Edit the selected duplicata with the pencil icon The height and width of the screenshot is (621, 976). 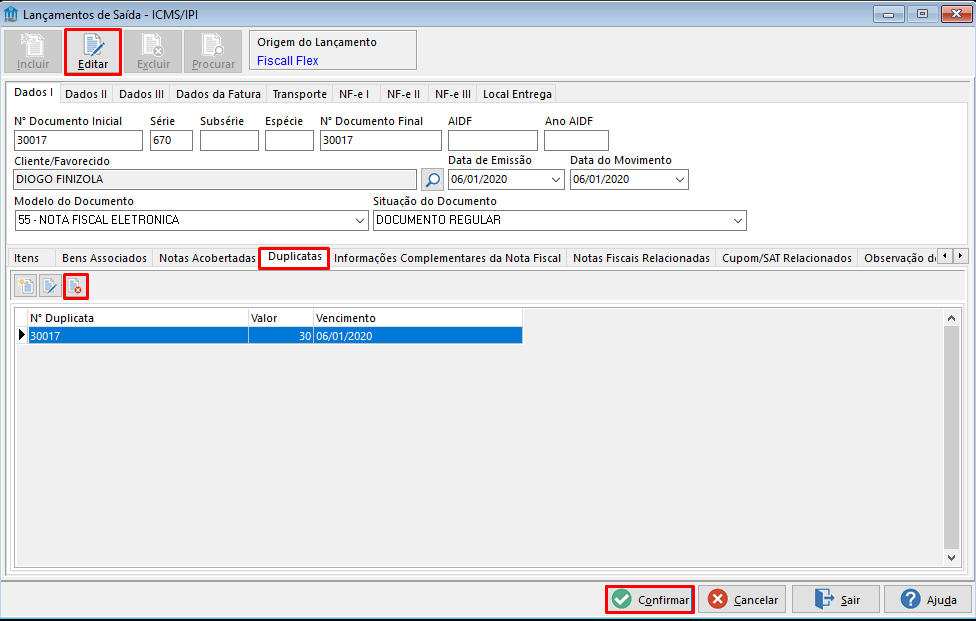[50, 286]
